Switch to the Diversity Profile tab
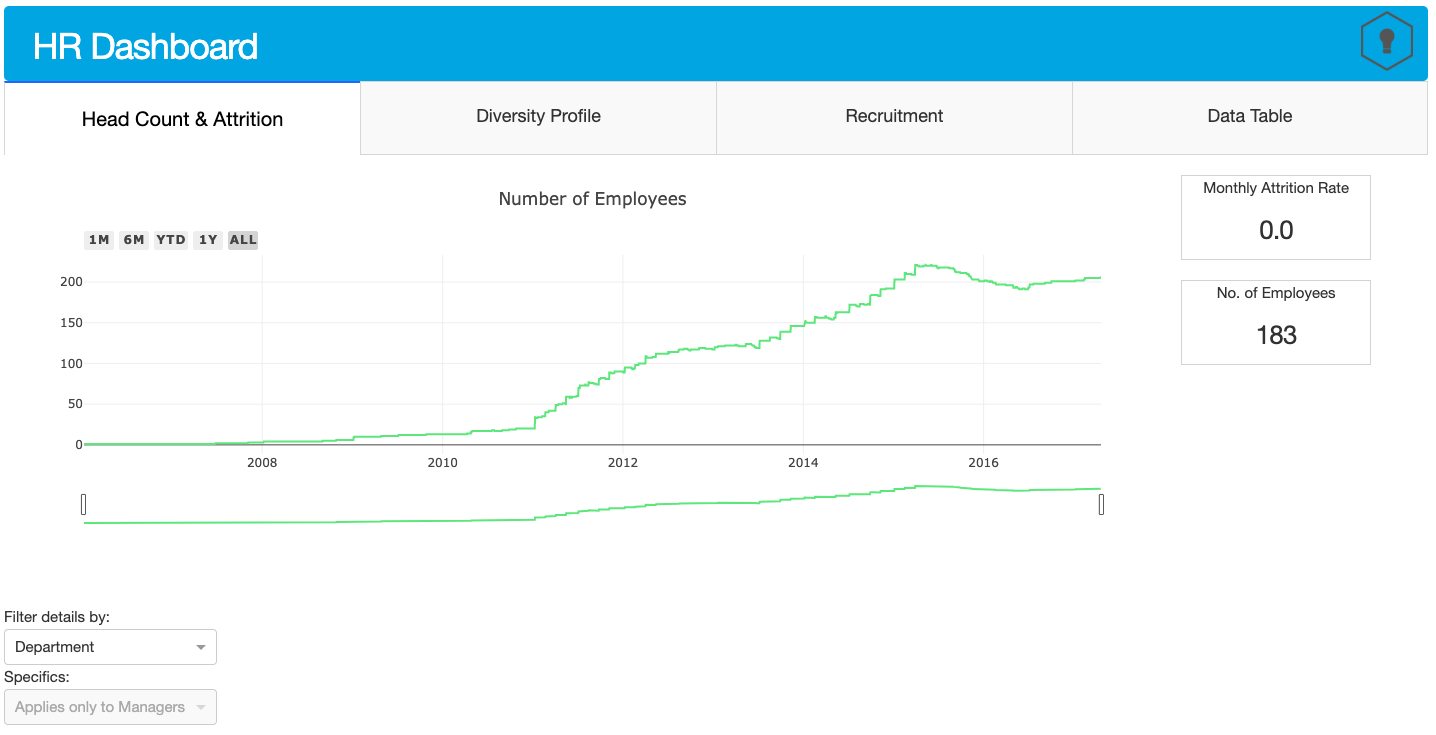Image resolution: width=1436 pixels, height=735 pixels. click(538, 117)
